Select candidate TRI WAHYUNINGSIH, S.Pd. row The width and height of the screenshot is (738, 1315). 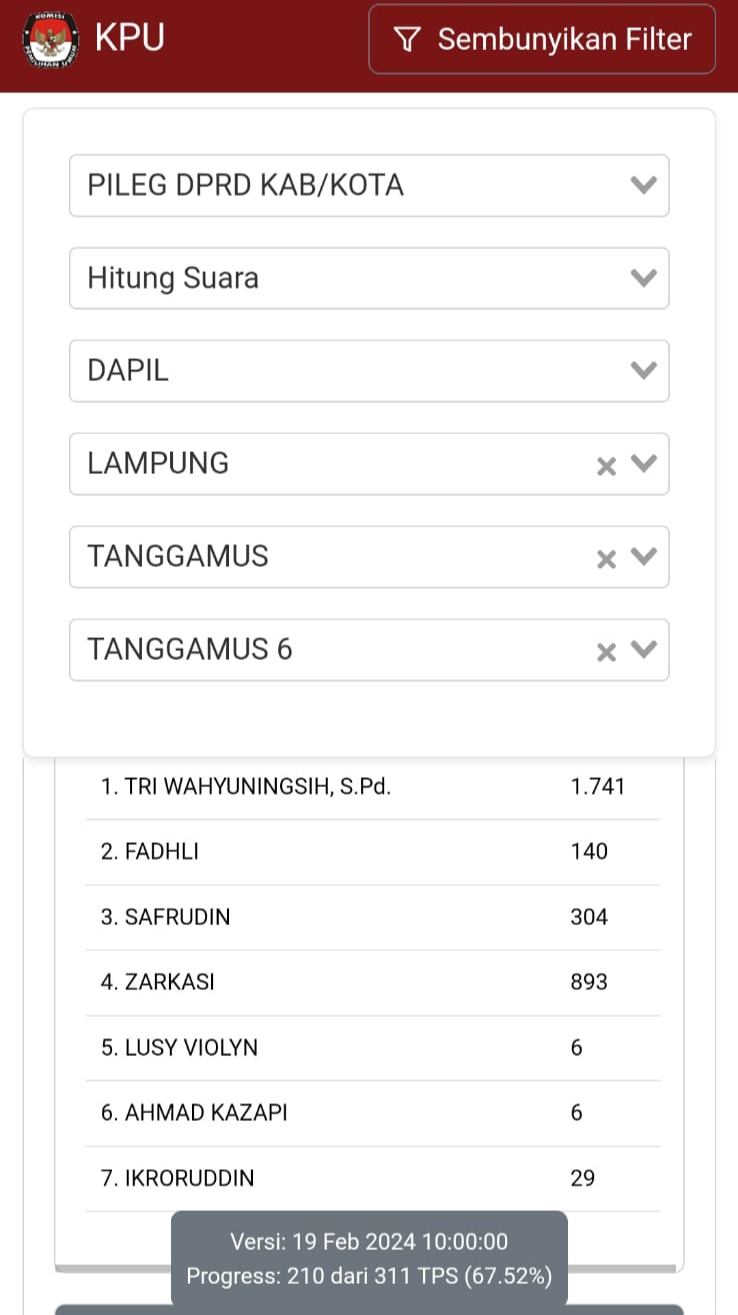(x=372, y=787)
